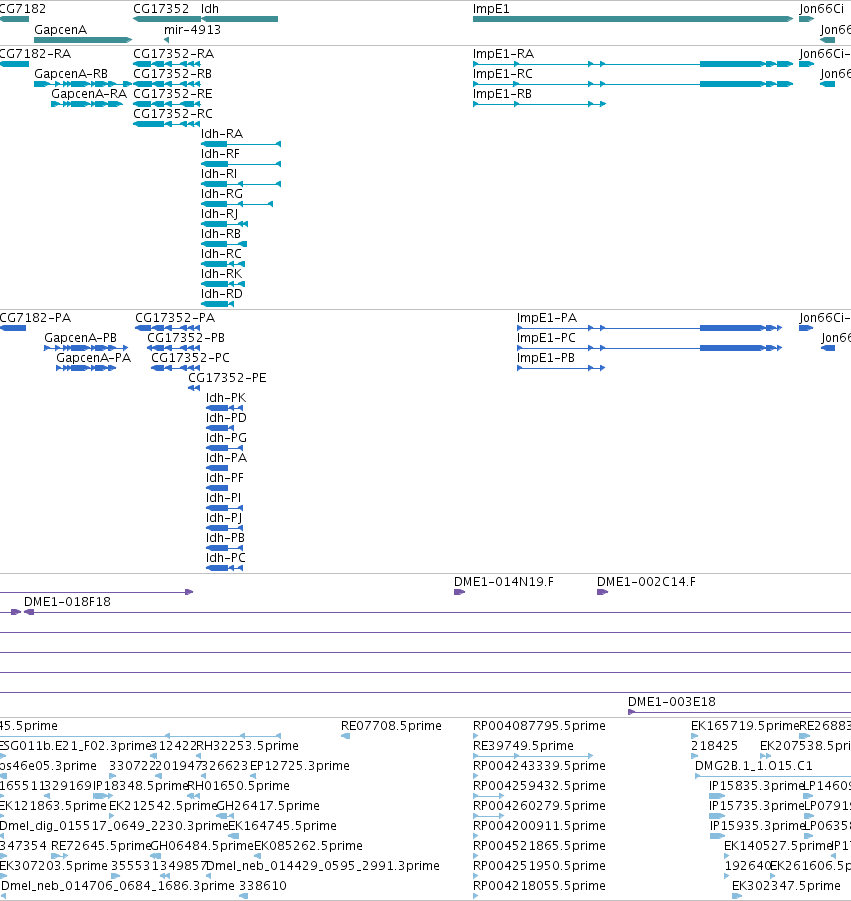Select the DMG2B.1_1.015.C1 feature label
851x901 pixels.
tap(754, 765)
